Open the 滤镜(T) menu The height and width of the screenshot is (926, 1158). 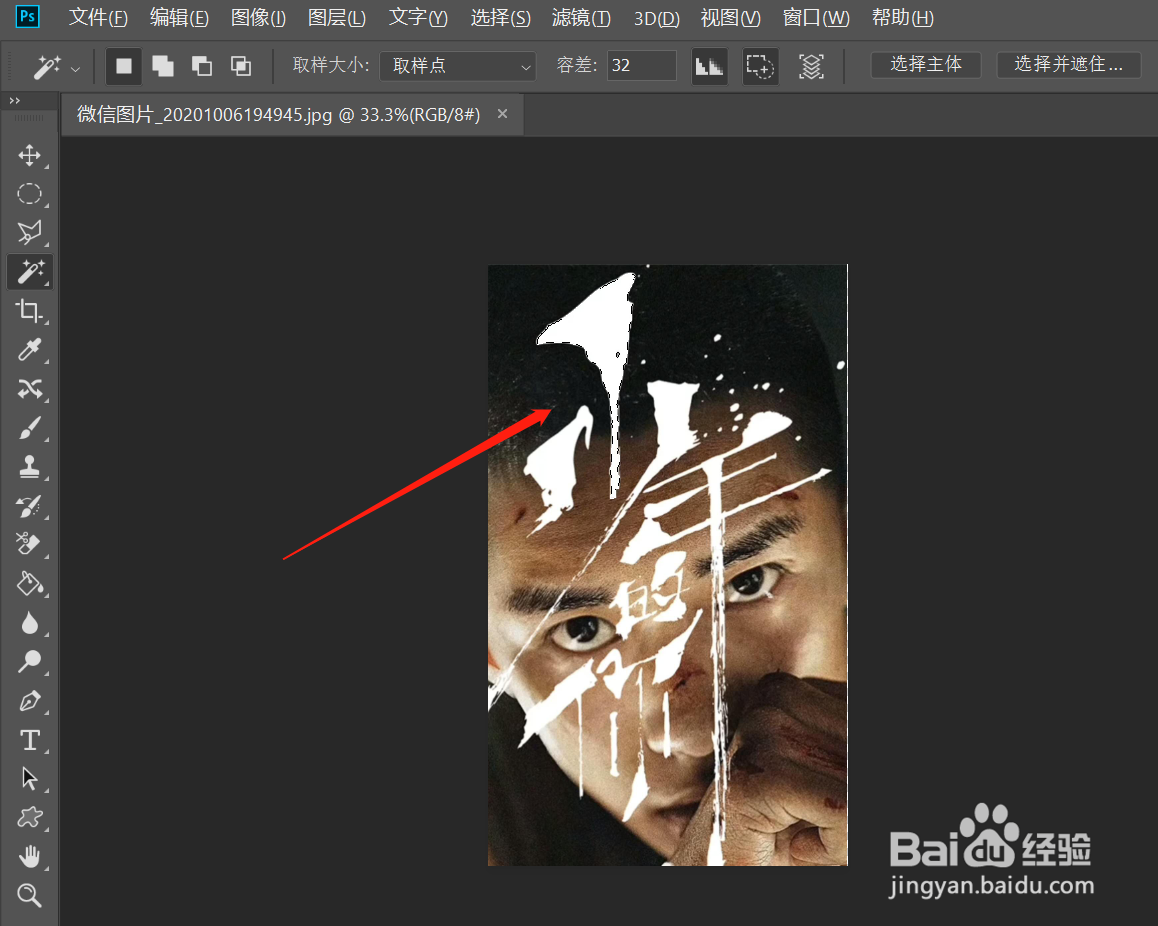point(581,18)
